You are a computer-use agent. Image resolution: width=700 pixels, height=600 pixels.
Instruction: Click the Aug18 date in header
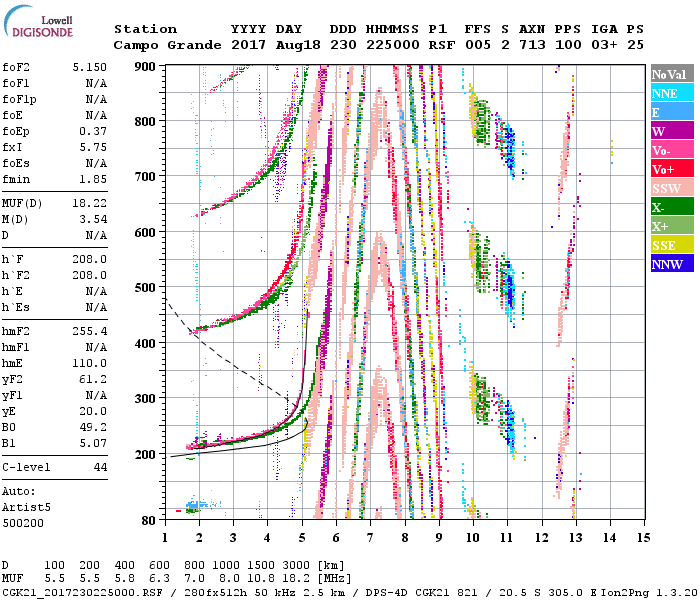point(298,45)
